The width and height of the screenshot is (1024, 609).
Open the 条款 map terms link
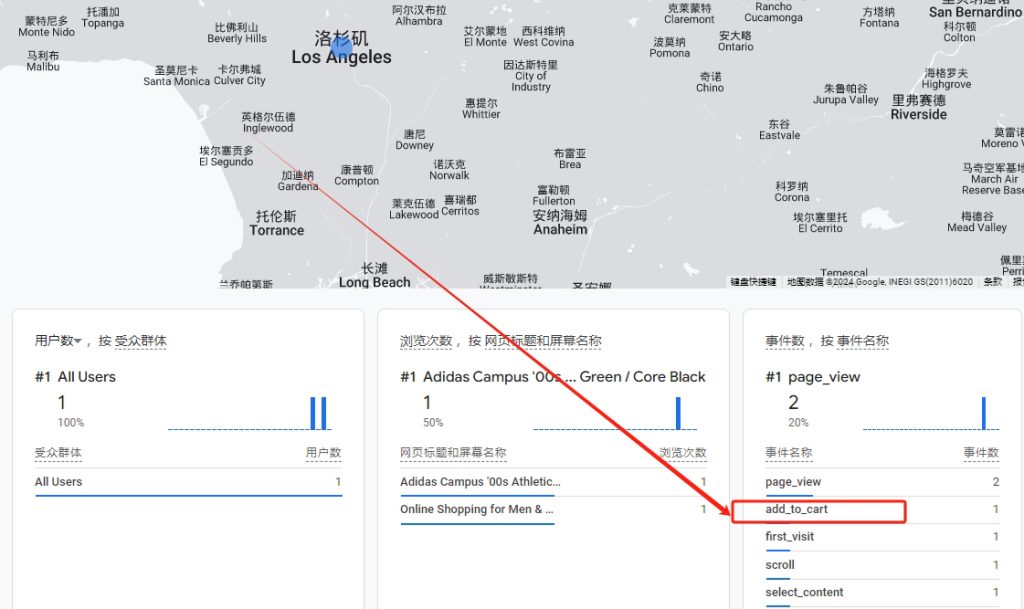[x=992, y=282]
